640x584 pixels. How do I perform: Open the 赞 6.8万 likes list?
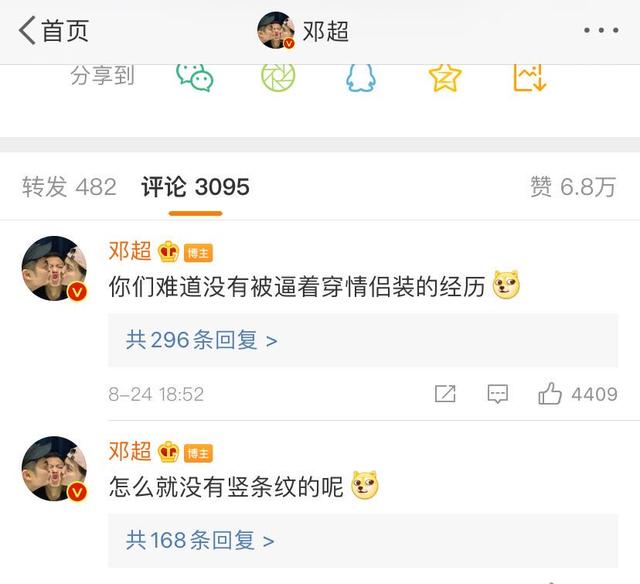coord(573,187)
